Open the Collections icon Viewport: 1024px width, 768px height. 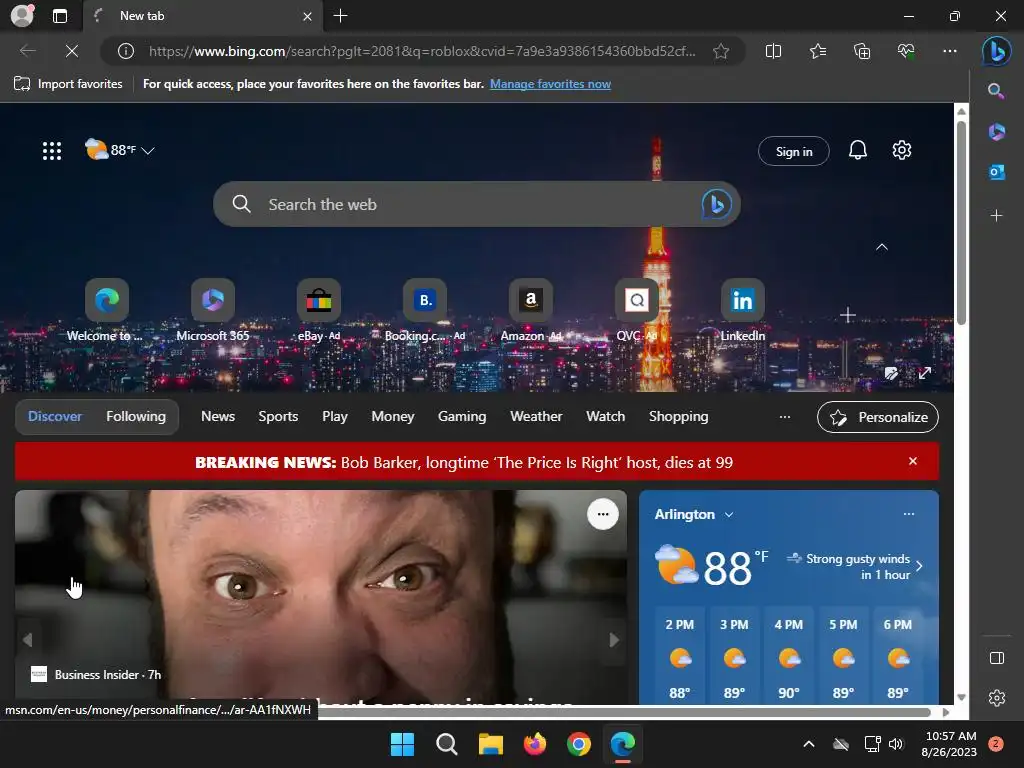(x=862, y=51)
